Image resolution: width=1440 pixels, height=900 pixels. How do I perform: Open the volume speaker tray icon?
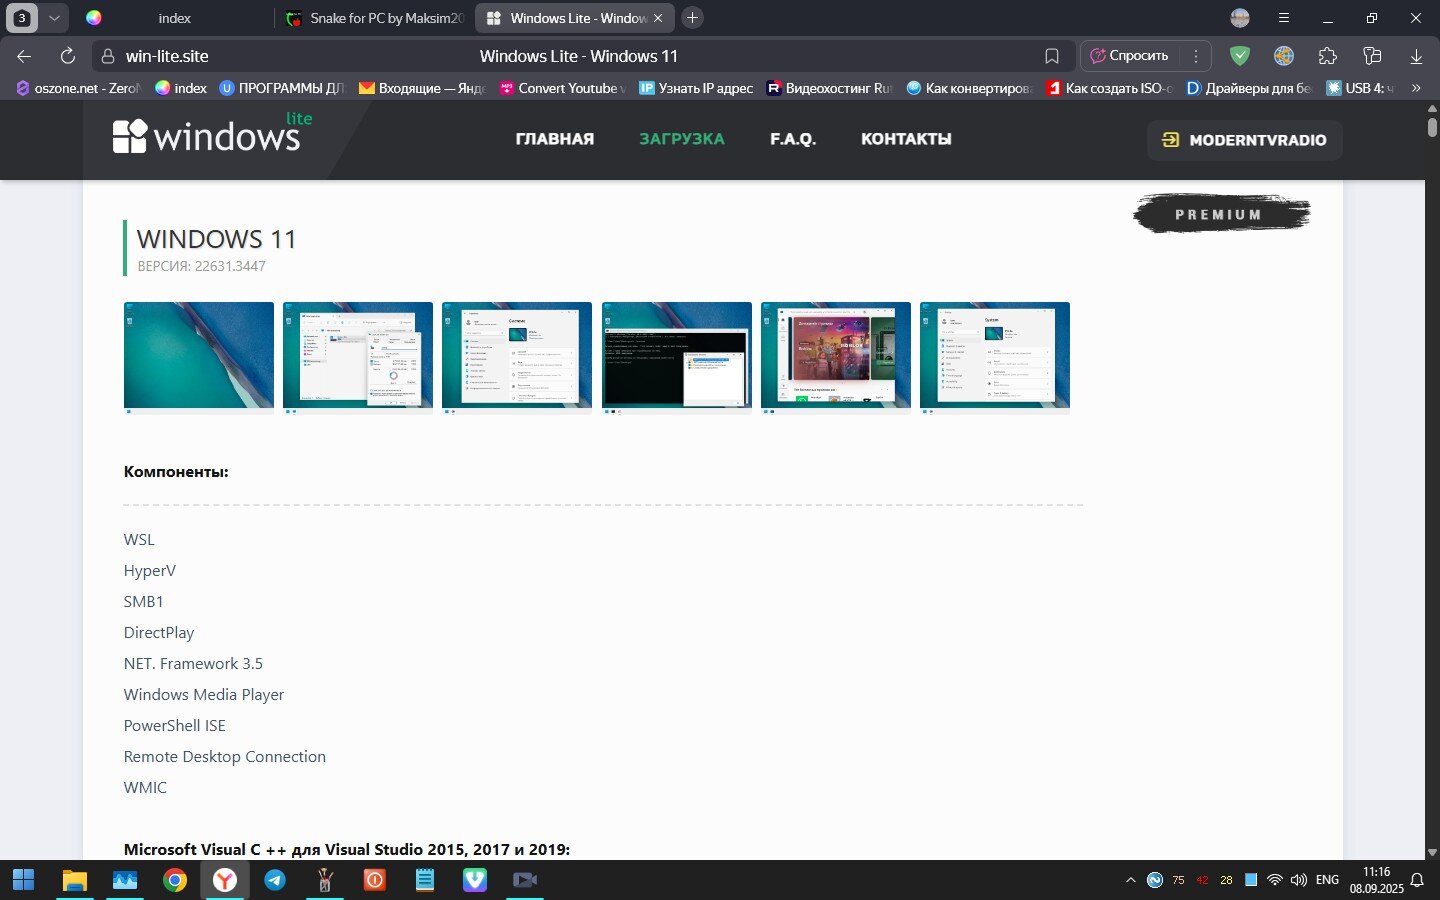click(x=1299, y=880)
